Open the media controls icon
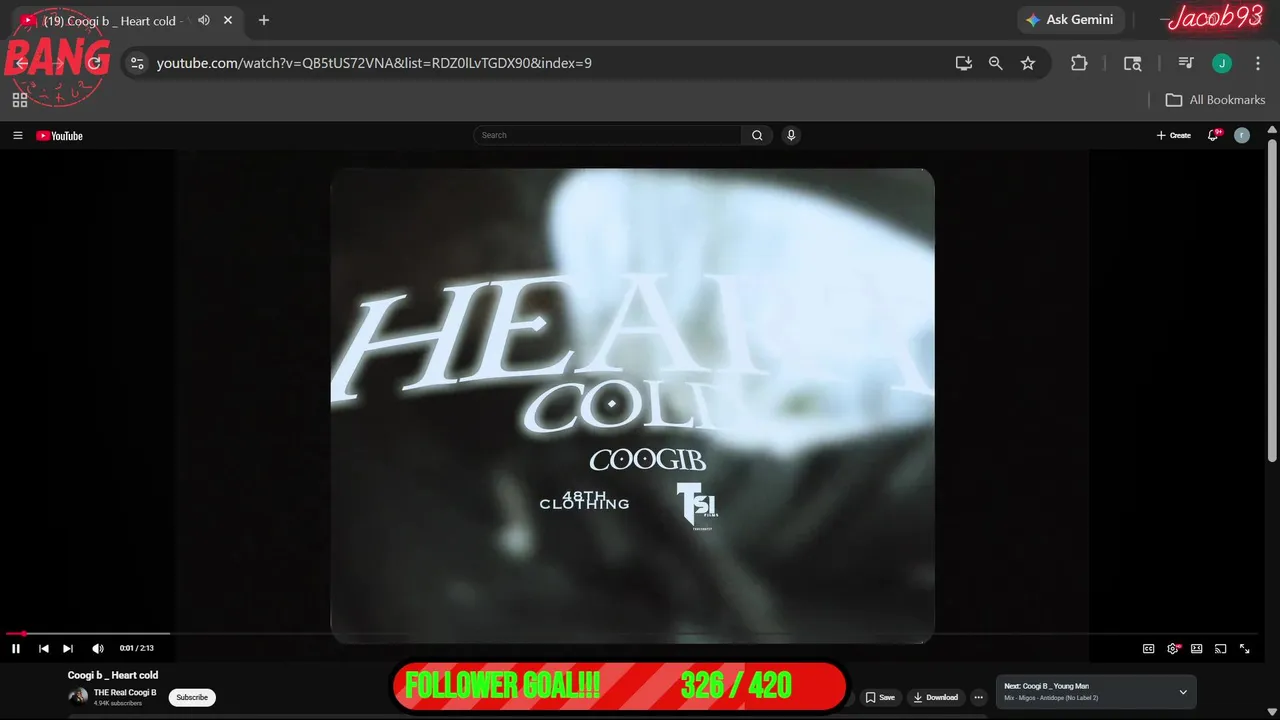 click(1186, 63)
